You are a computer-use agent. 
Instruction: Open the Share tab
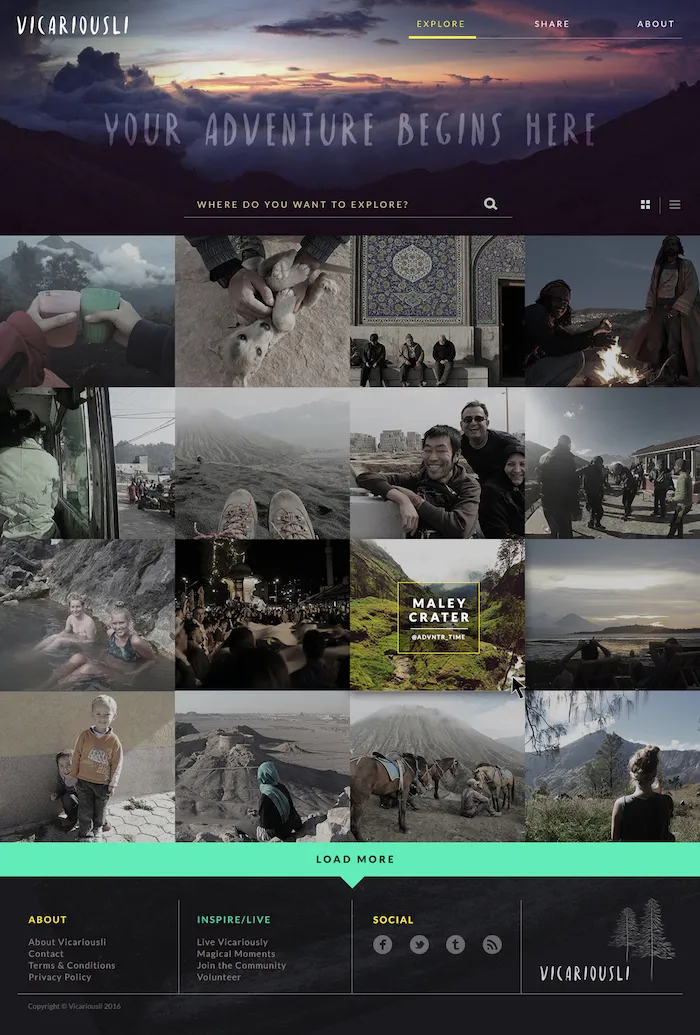click(551, 24)
